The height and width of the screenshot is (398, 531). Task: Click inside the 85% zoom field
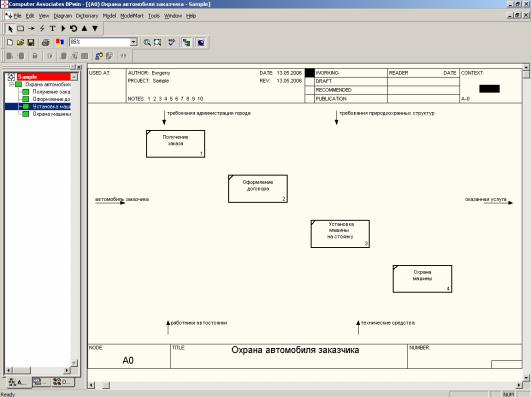pos(100,42)
